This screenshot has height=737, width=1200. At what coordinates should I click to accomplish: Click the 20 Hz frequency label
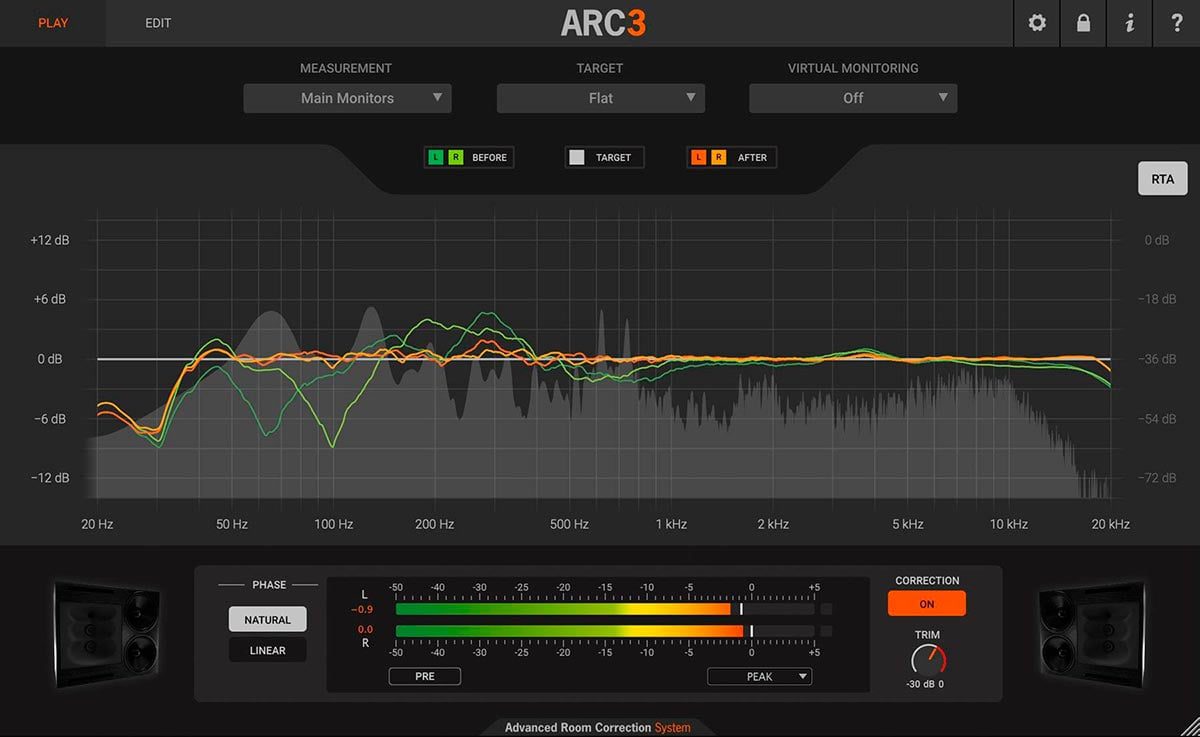point(97,524)
